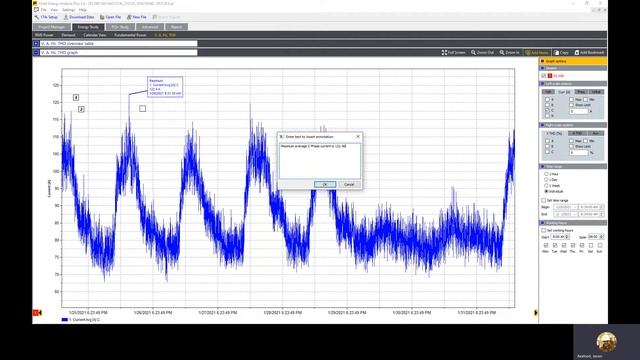Select the Individual time range
The height and width of the screenshot is (360, 640).
[x=546, y=191]
